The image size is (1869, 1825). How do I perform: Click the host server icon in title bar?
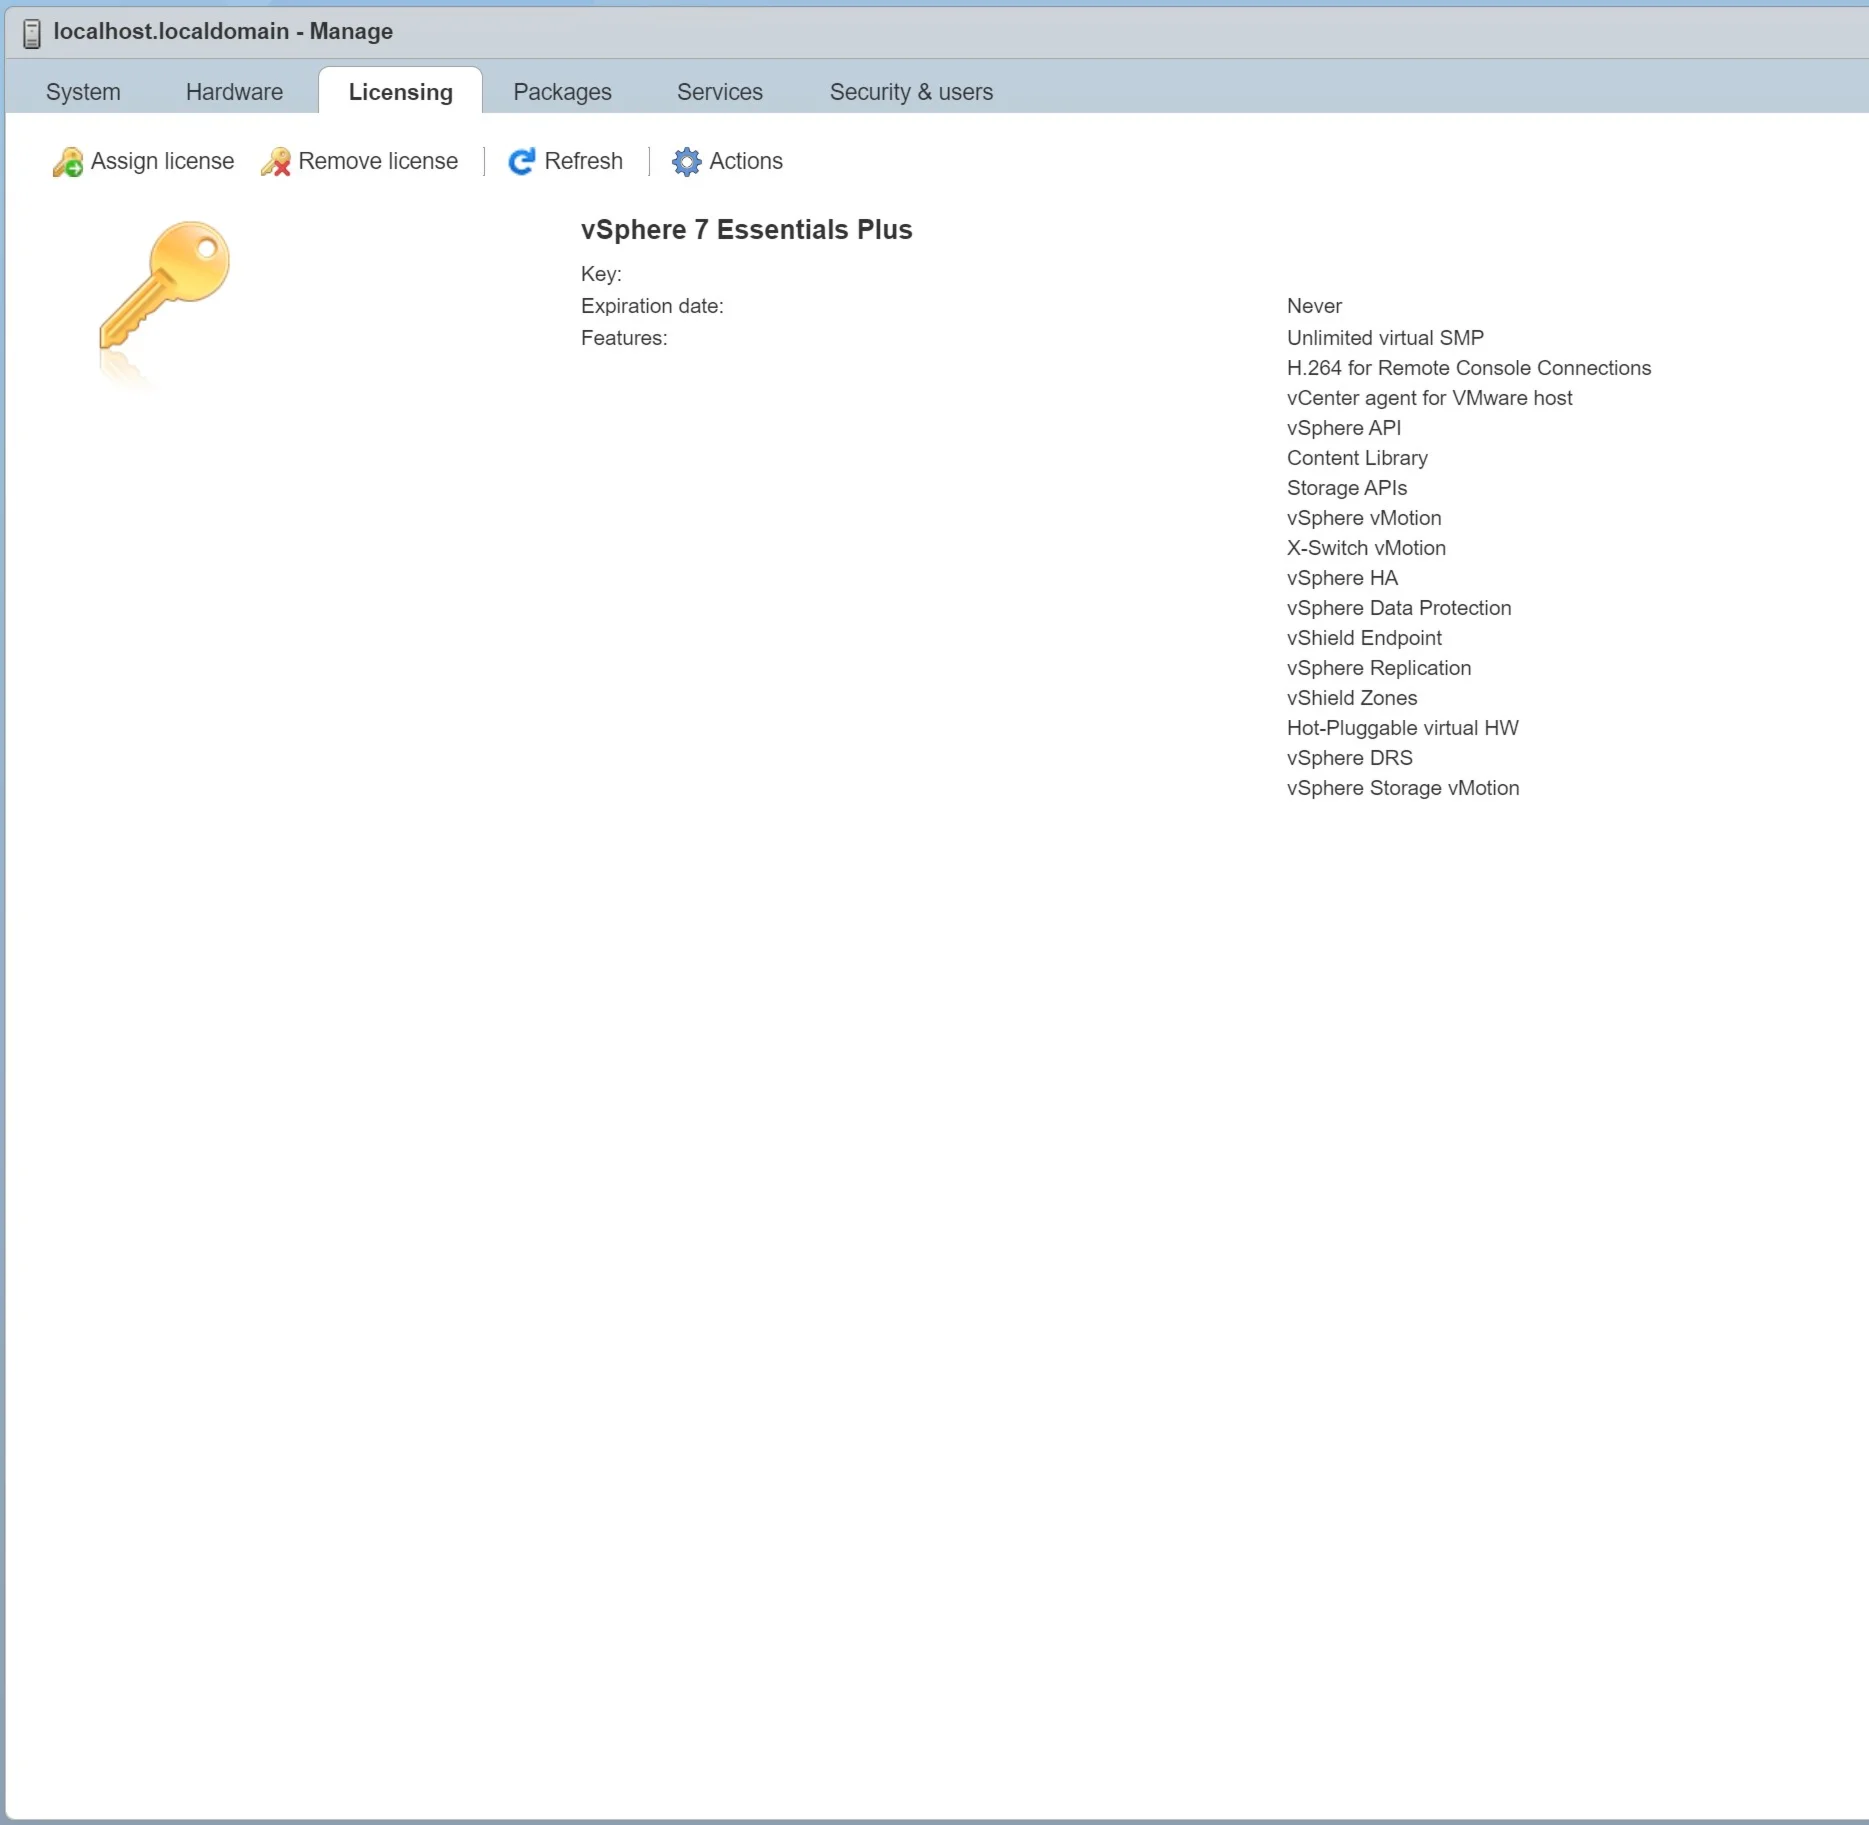[32, 33]
